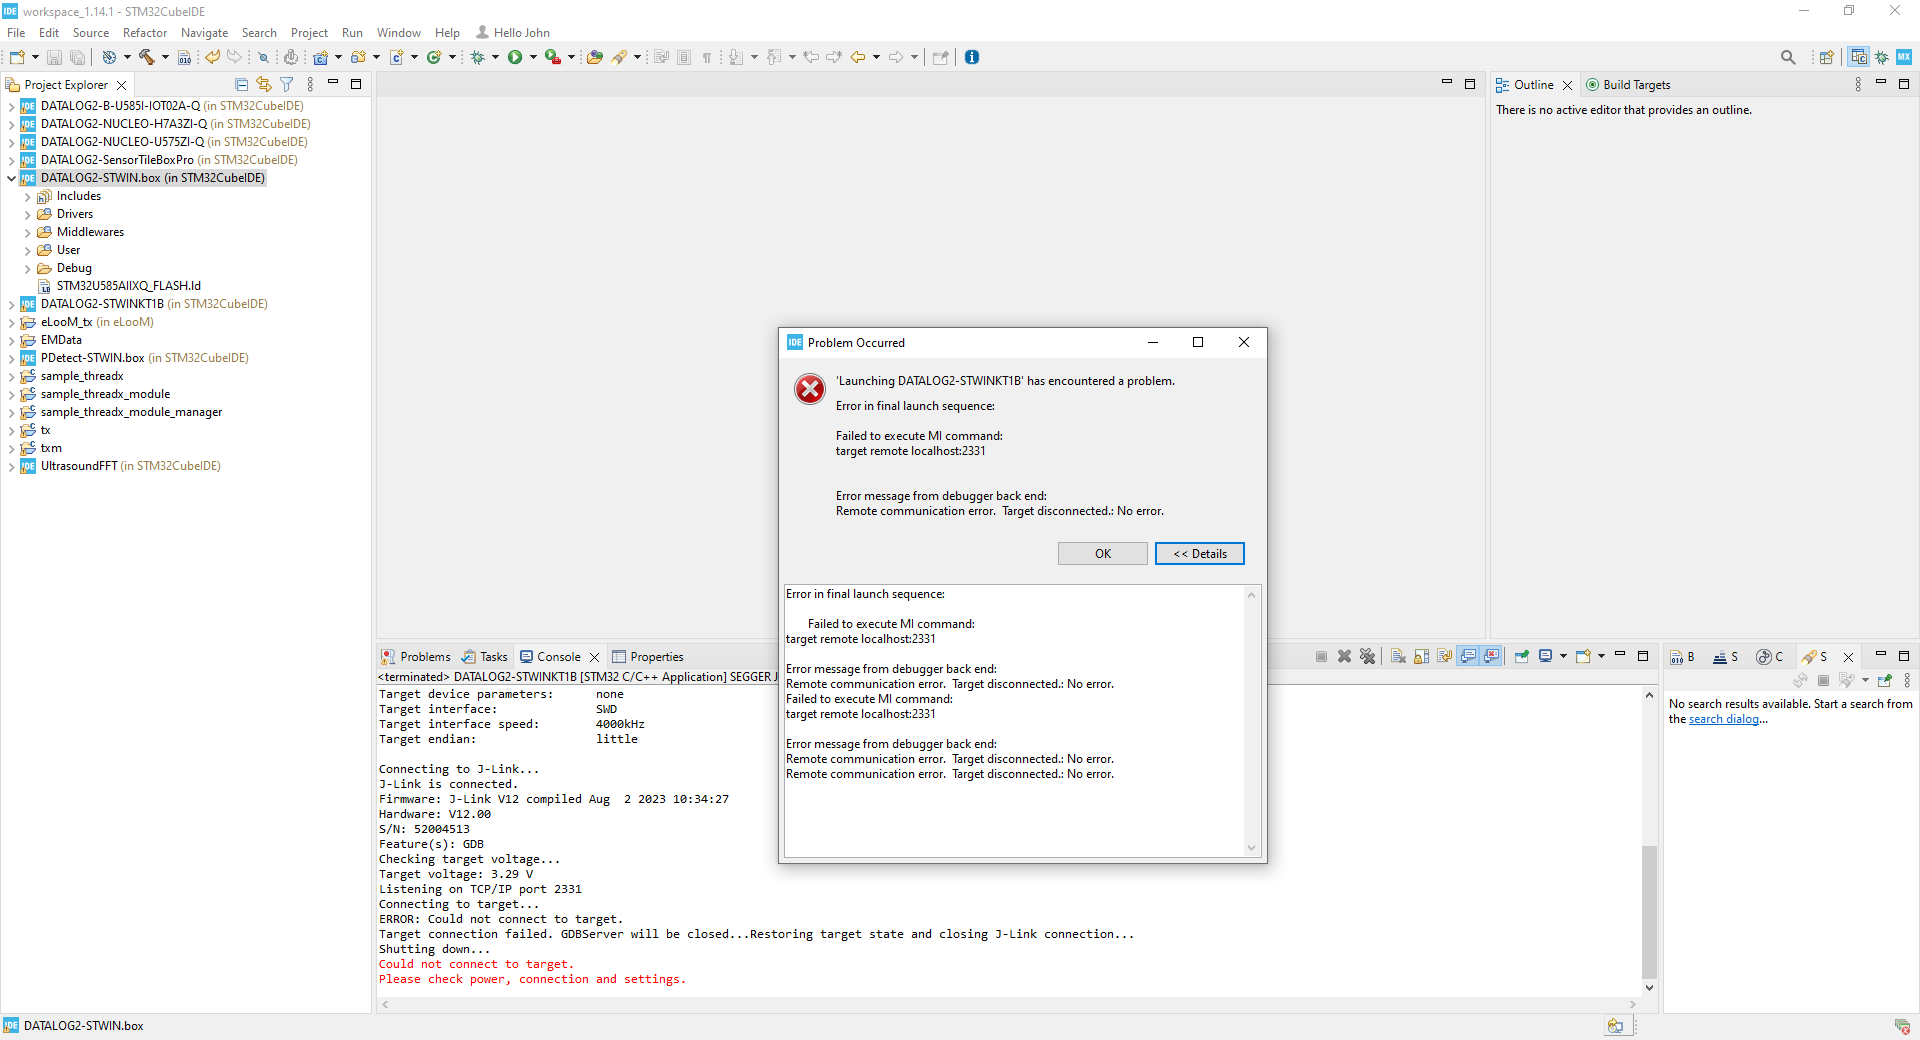Build the project with the hammer icon
The image size is (1920, 1040).
coord(147,57)
